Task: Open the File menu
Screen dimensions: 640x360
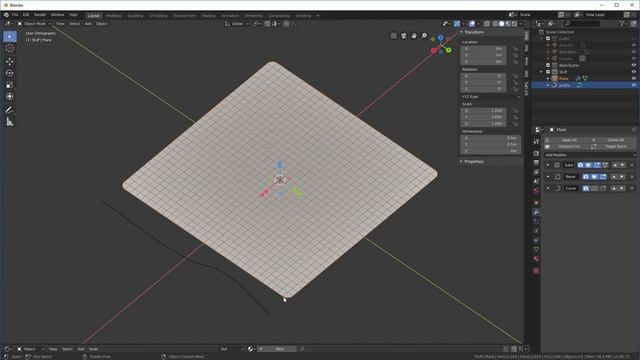Action: [x=15, y=15]
